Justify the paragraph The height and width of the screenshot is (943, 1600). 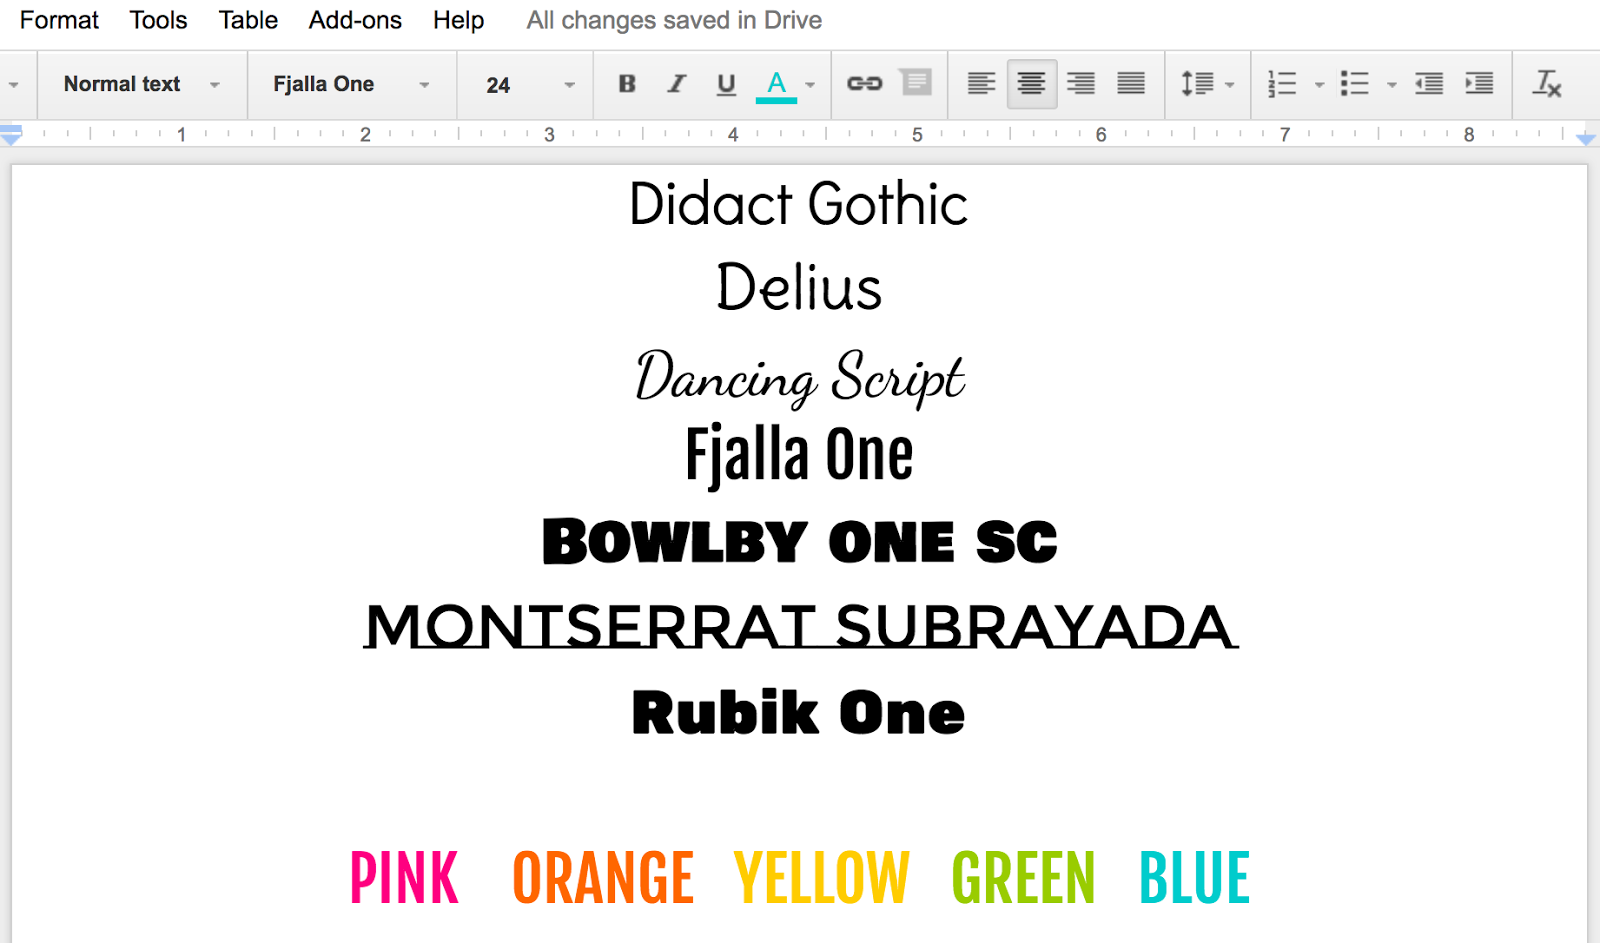coord(1131,84)
